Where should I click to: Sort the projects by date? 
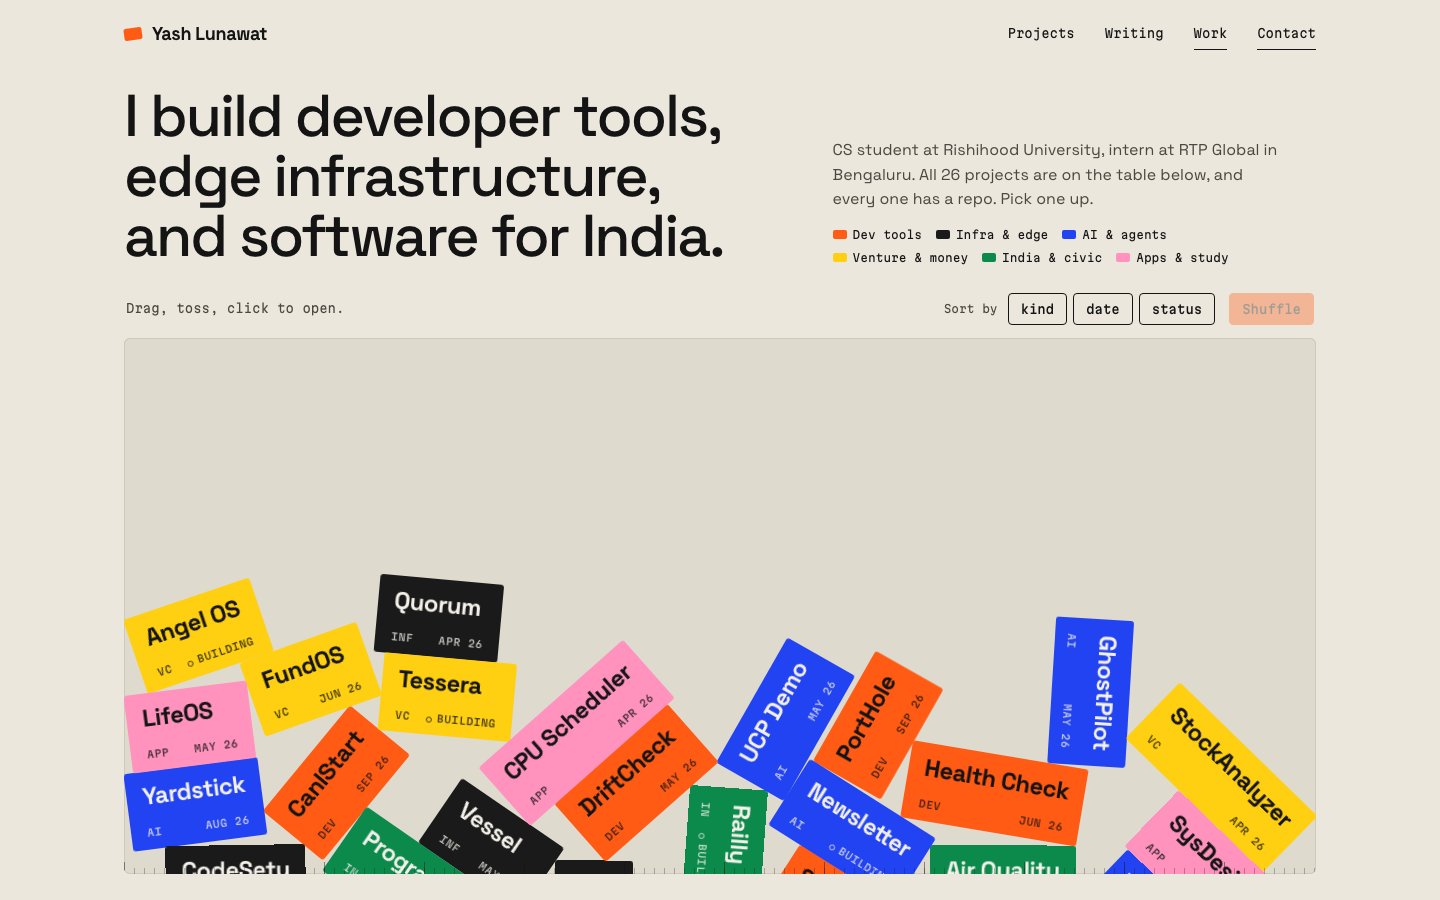click(1103, 309)
